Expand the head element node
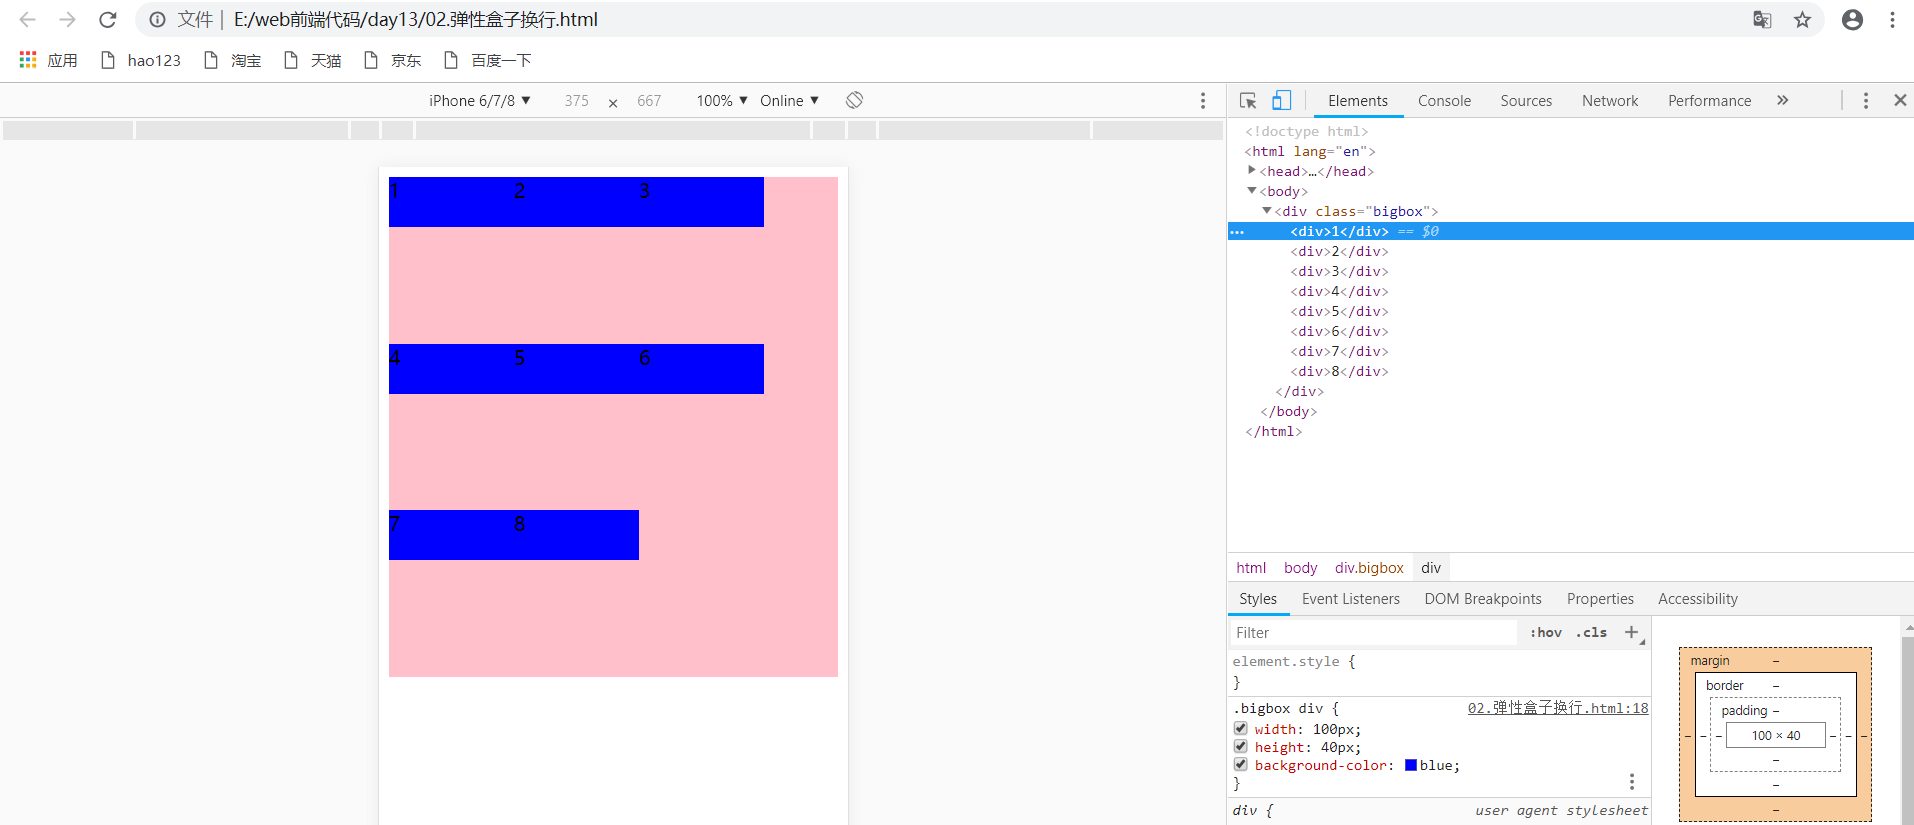Image resolution: width=1914 pixels, height=825 pixels. click(1251, 170)
